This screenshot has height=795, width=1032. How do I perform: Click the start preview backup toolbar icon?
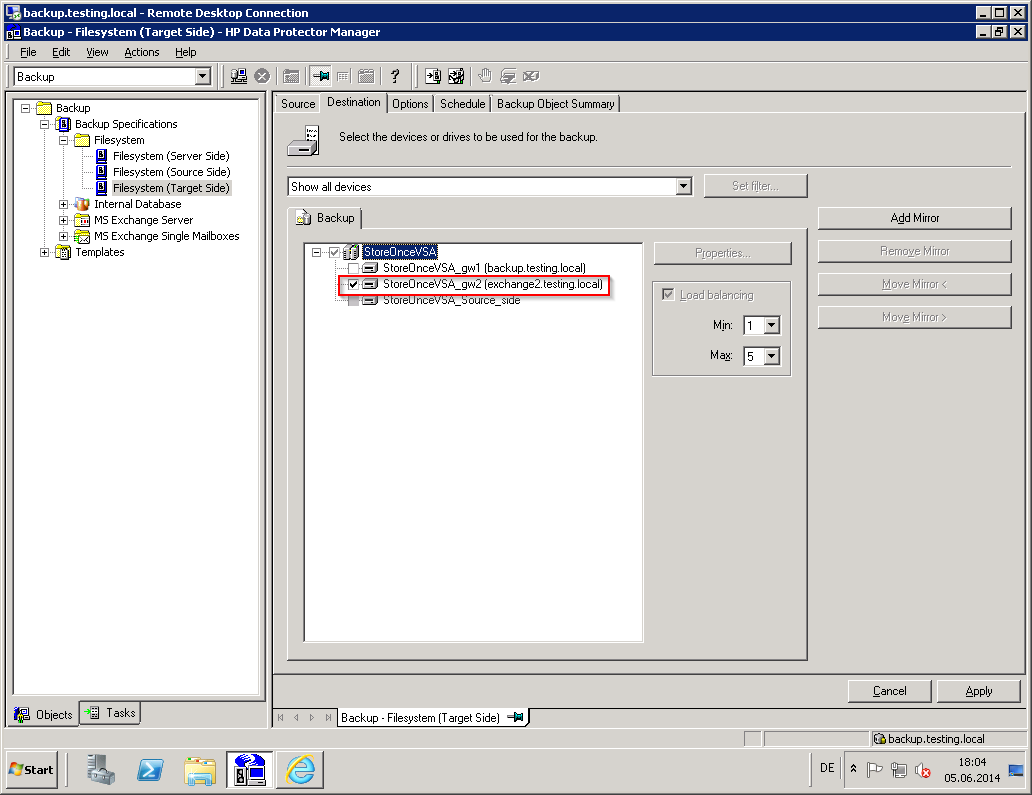pyautogui.click(x=456, y=76)
